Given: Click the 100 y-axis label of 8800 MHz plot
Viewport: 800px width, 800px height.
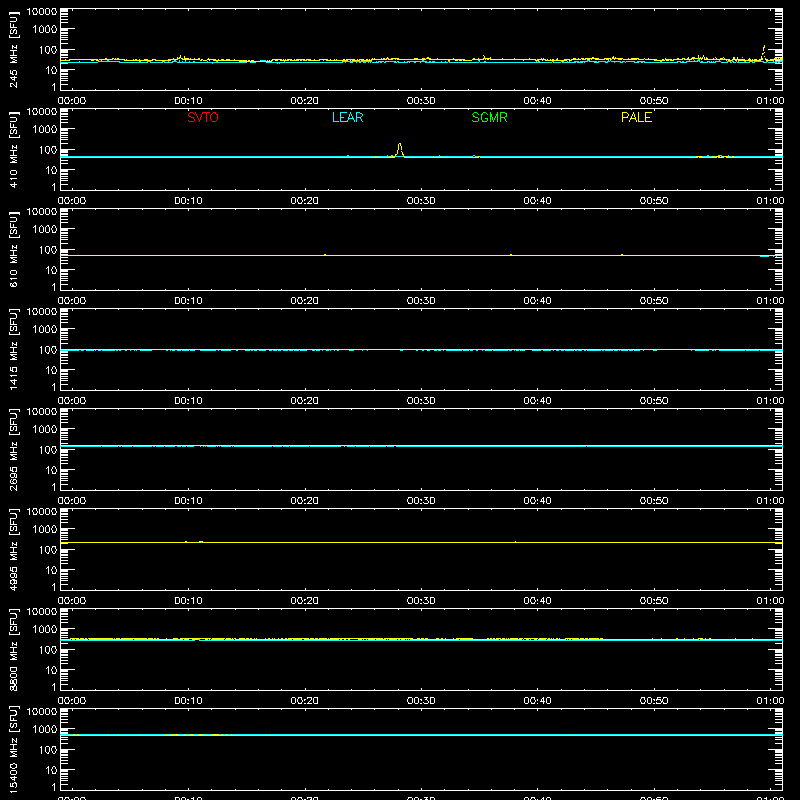Looking at the screenshot, I should pyautogui.click(x=48, y=650).
